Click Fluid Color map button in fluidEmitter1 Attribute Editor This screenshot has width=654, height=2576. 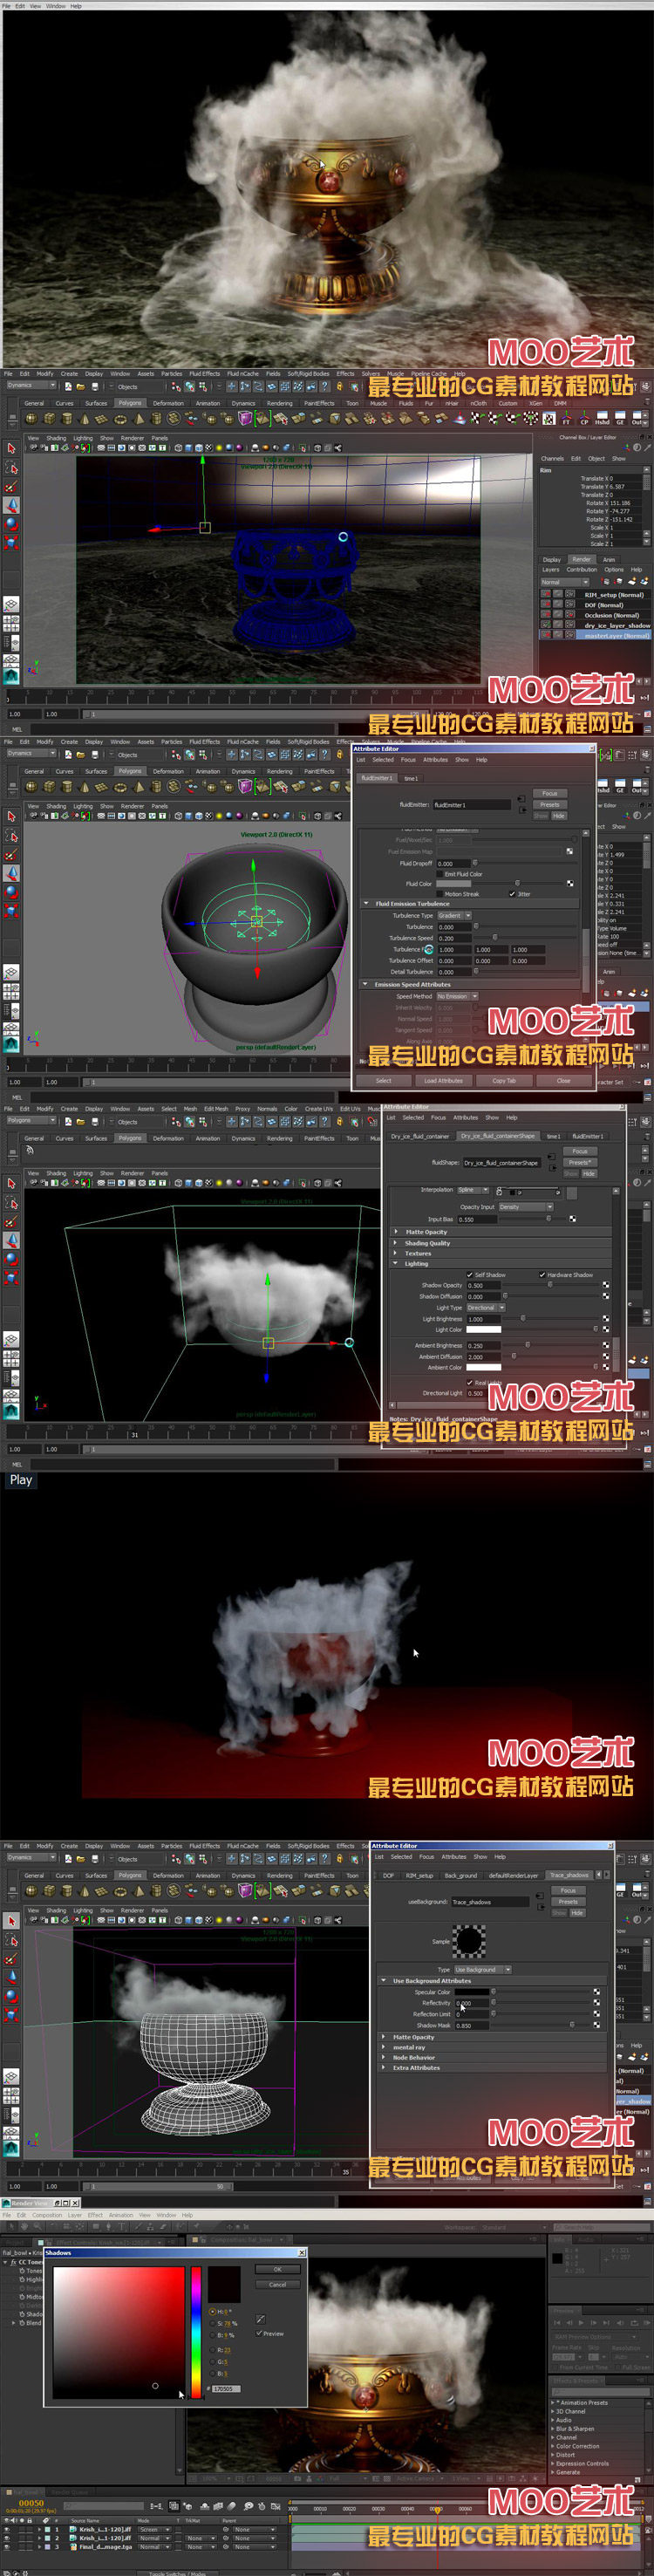point(570,883)
